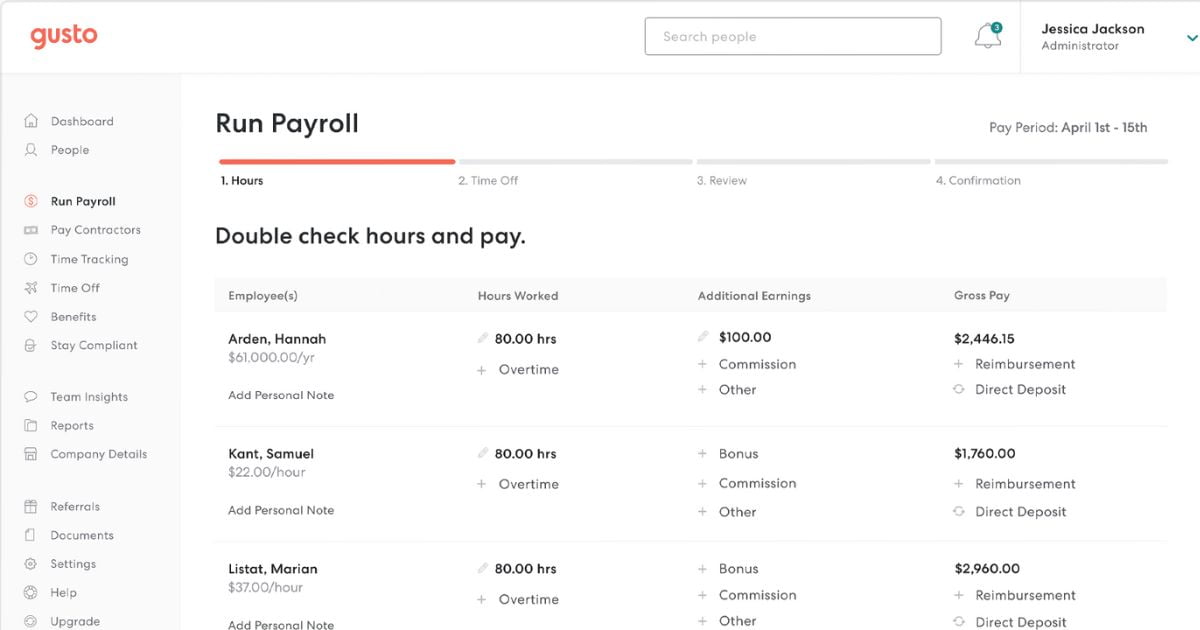Add Other earnings for Hannah Arden
This screenshot has height=630, width=1200.
click(737, 390)
